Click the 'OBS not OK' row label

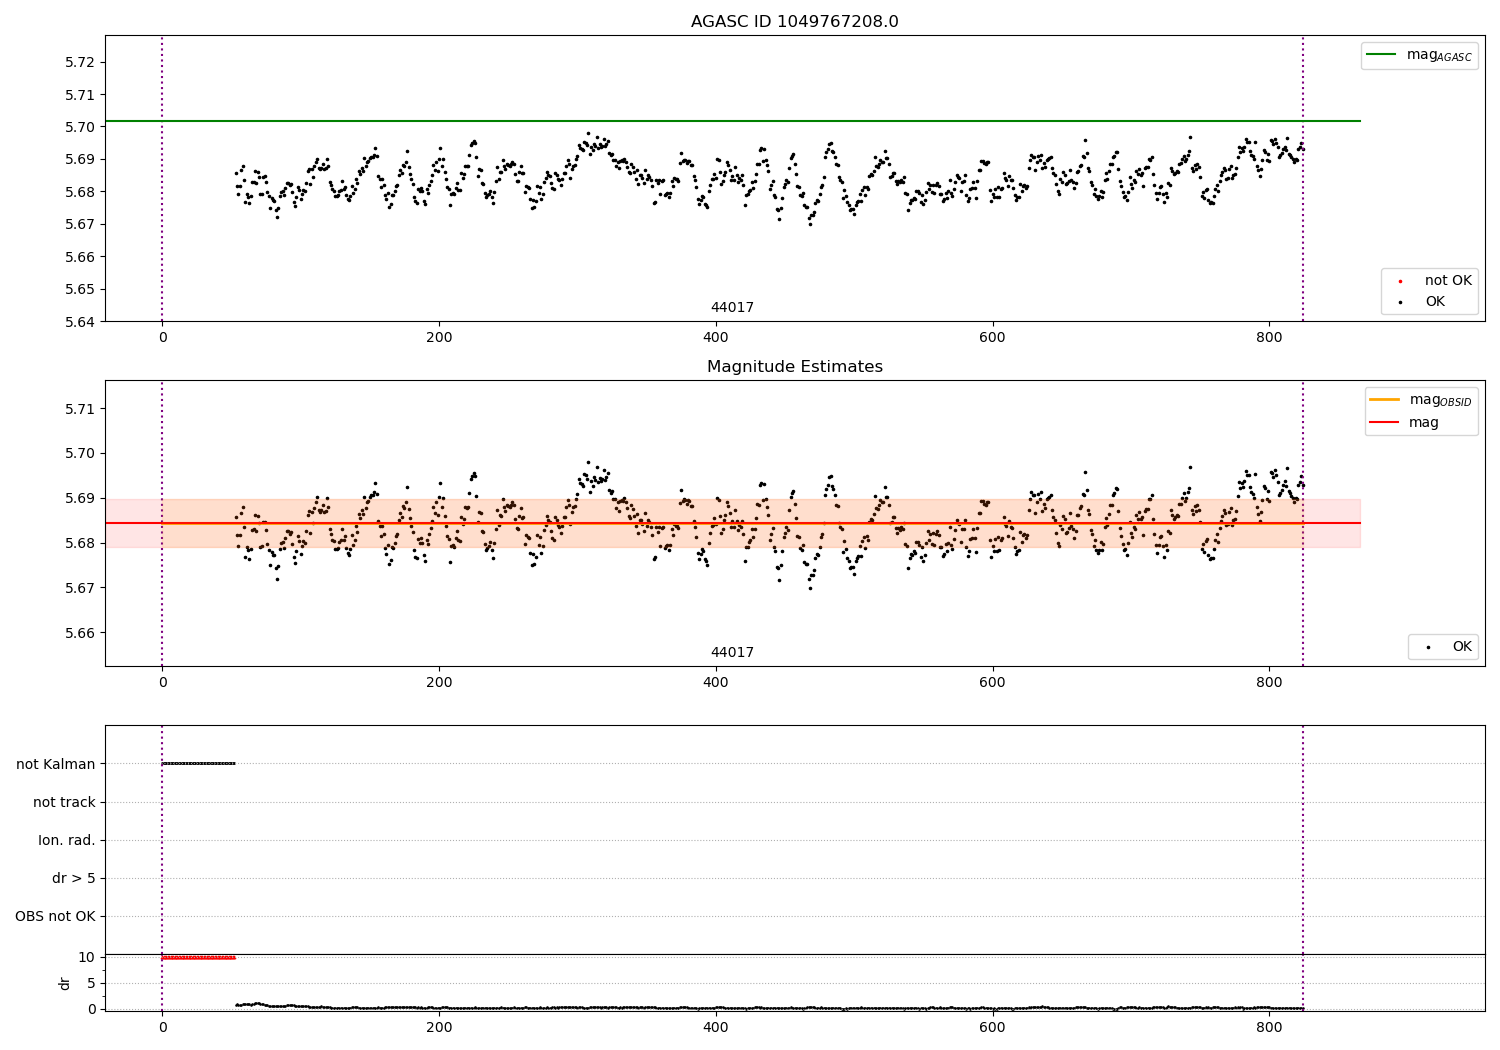click(x=55, y=916)
